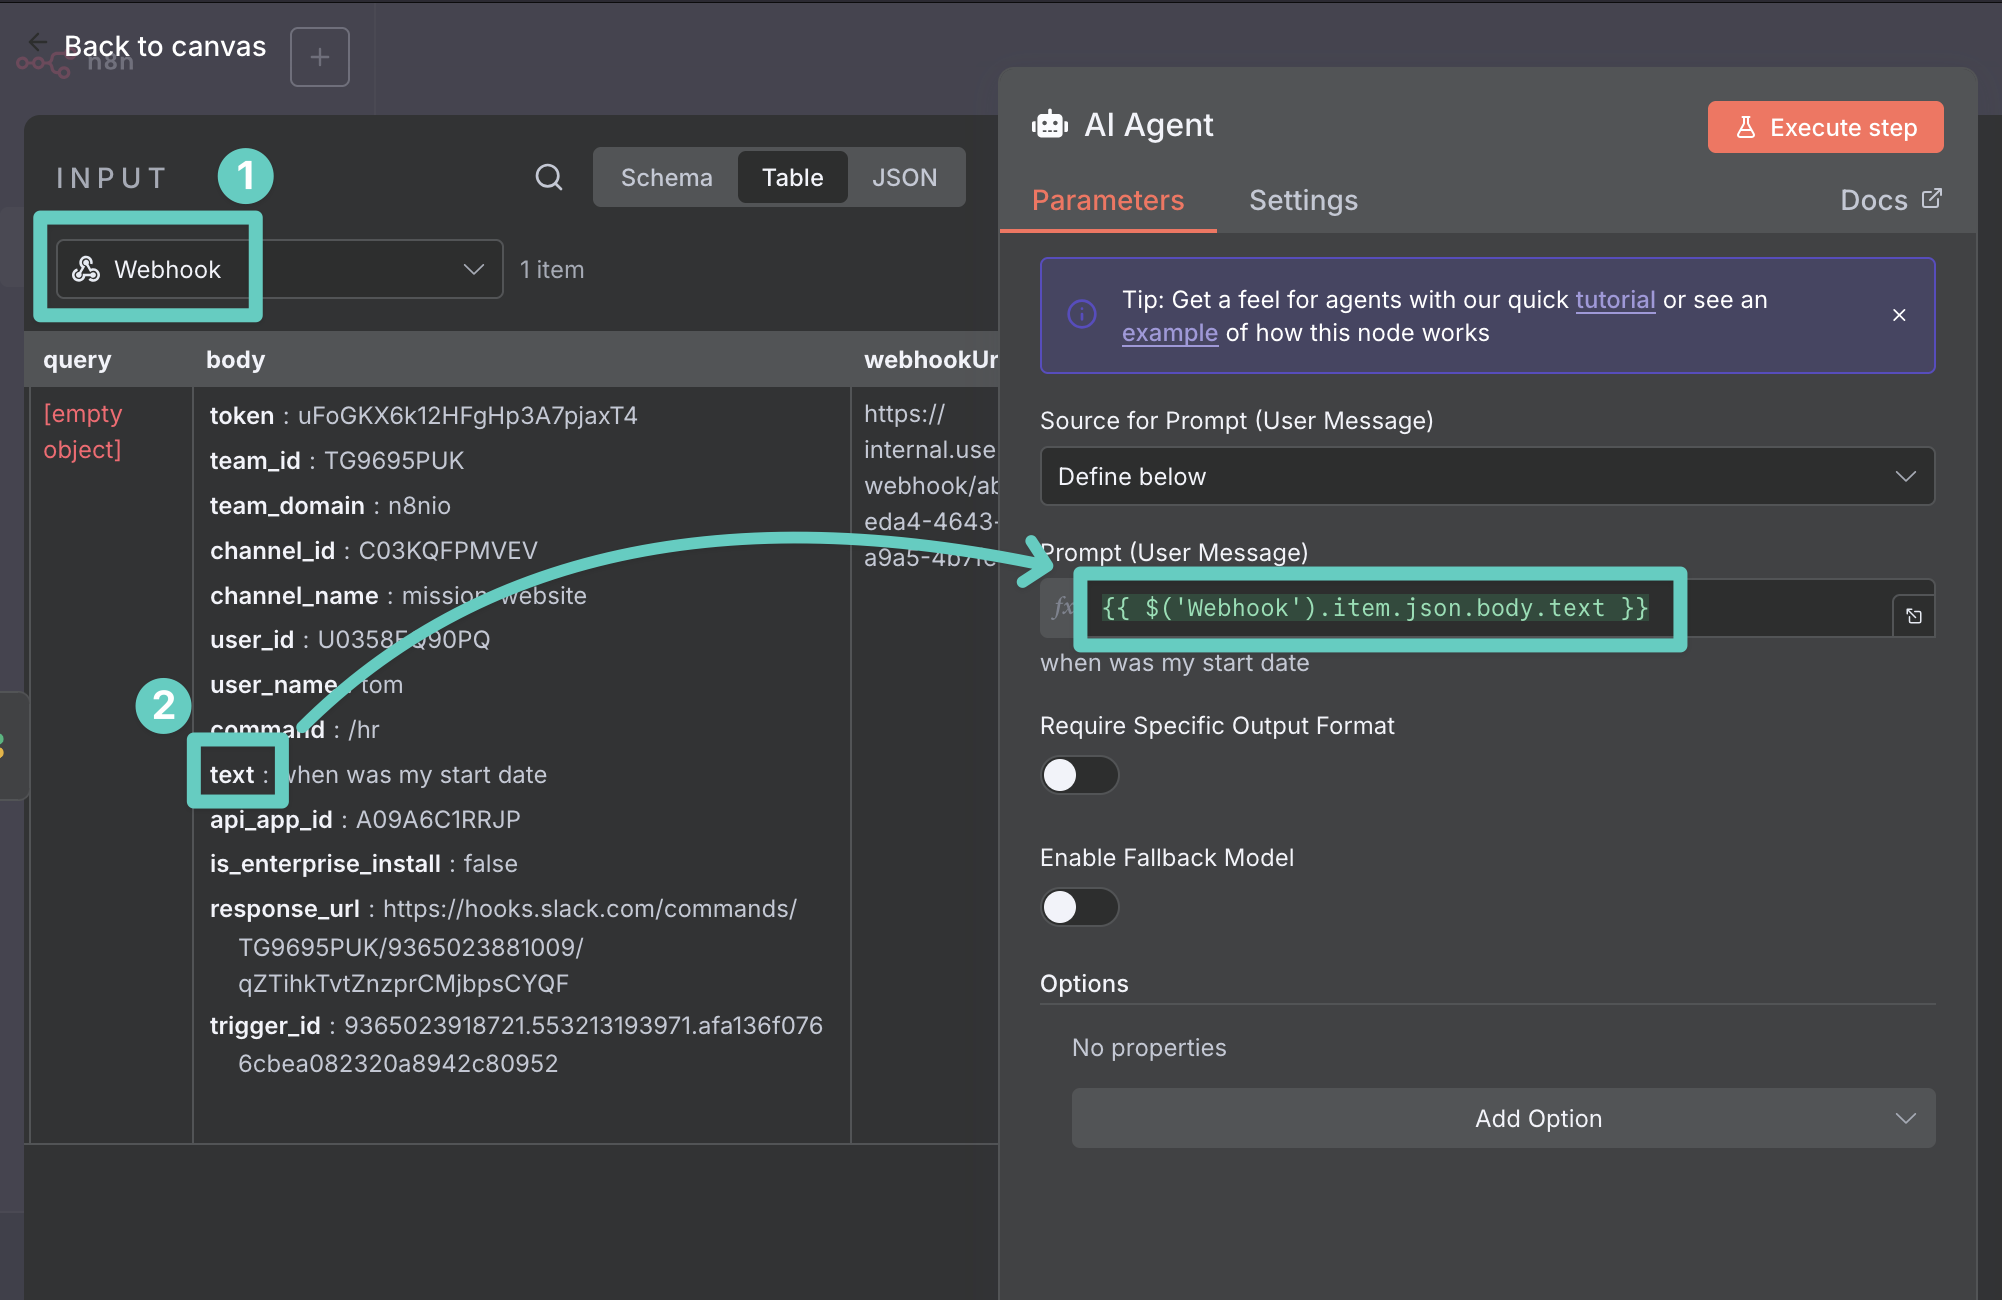Click the expand editor icon on prompt field
Screen dimensions: 2002x1300
point(1913,616)
